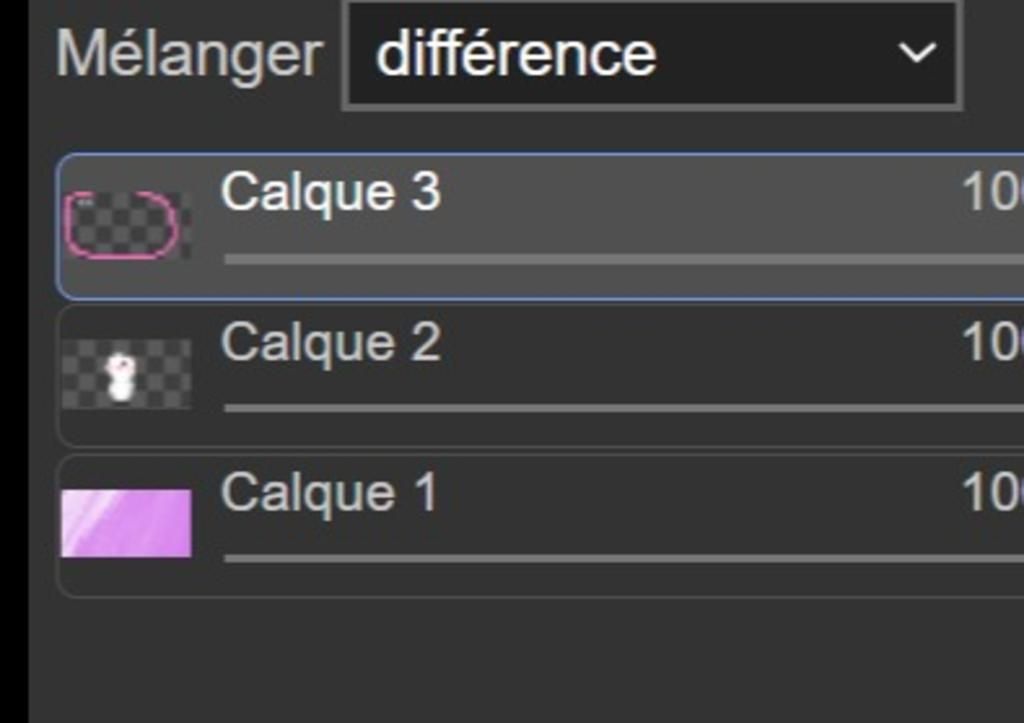This screenshot has height=723, width=1024.
Task: Click the empty panel area below Calque 1
Action: [500, 660]
